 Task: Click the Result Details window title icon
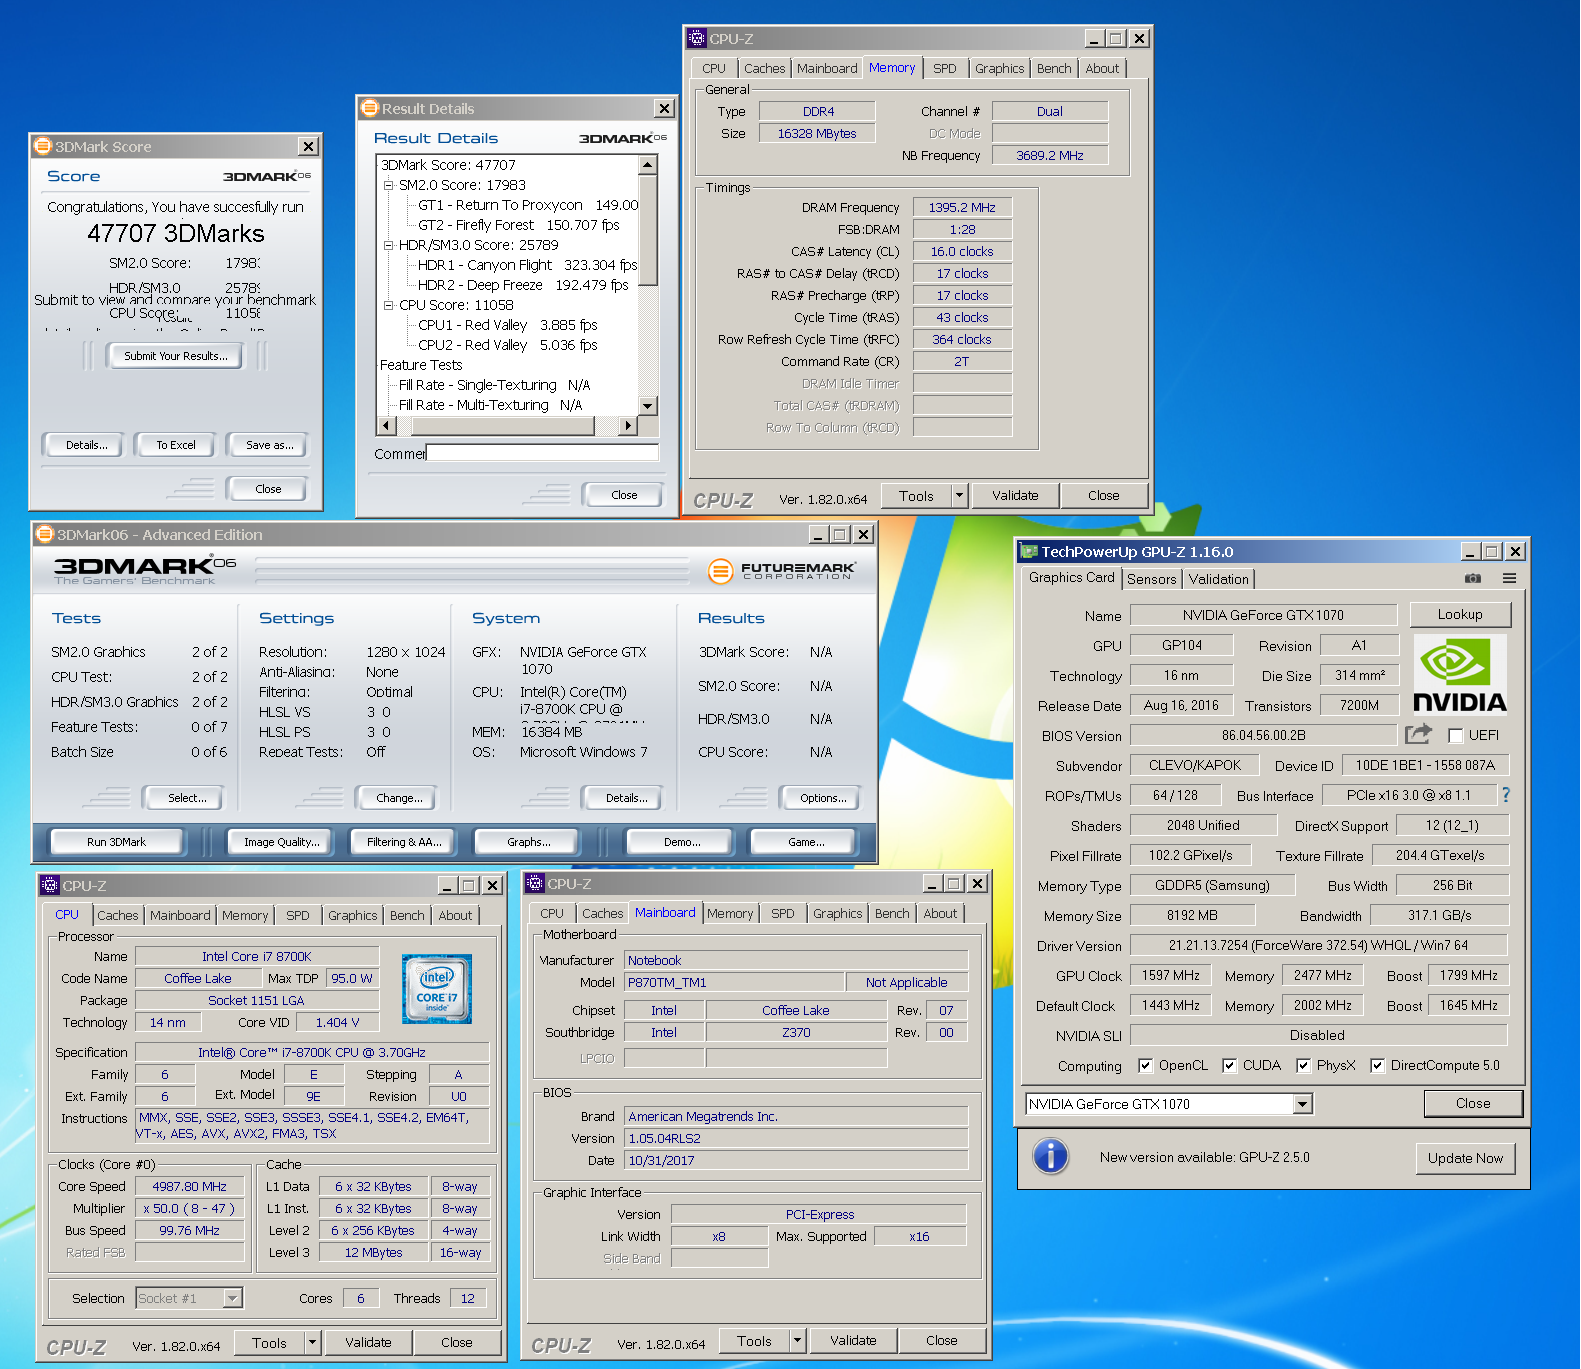coord(370,108)
